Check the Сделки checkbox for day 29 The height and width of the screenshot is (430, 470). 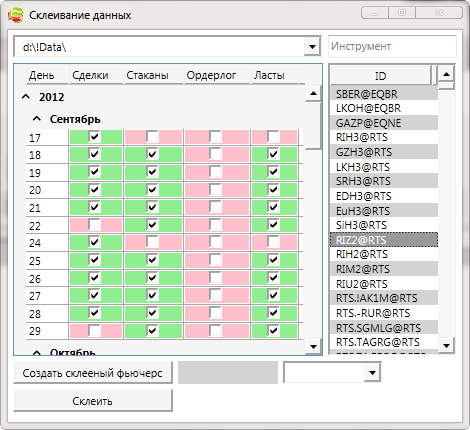[94, 330]
